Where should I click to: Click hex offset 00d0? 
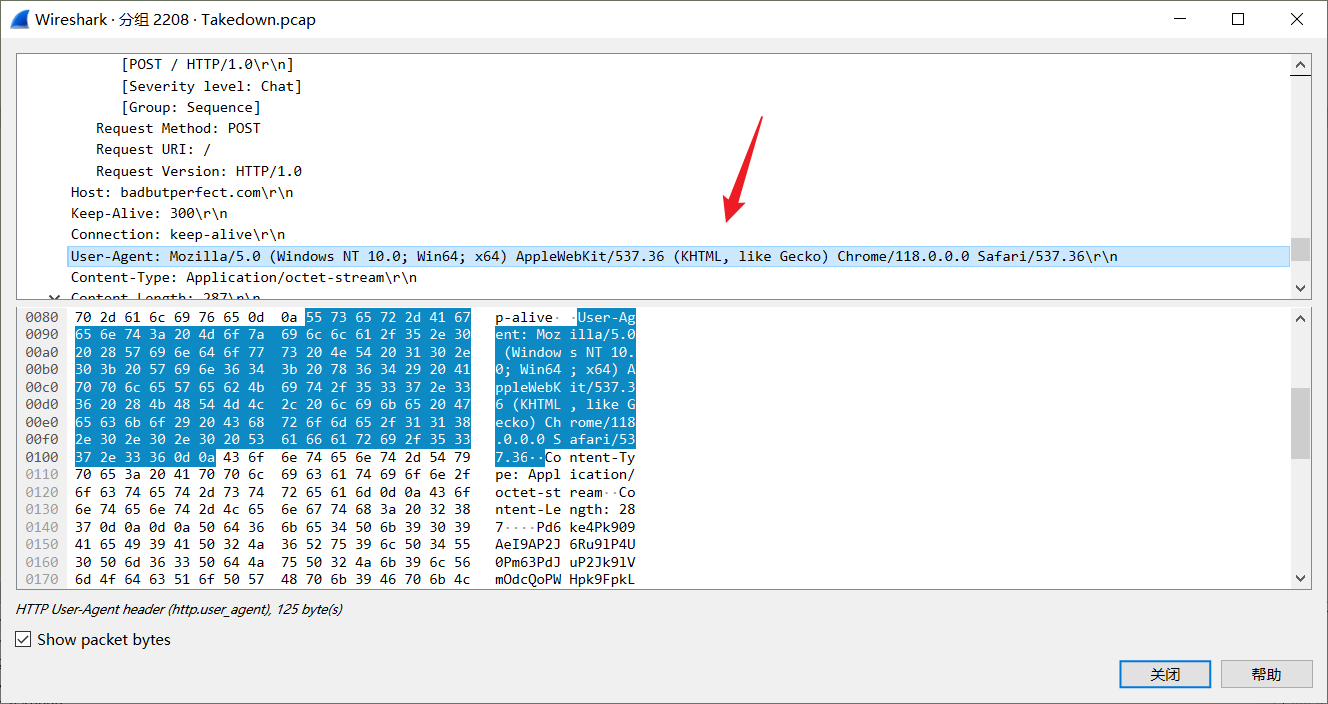point(42,404)
